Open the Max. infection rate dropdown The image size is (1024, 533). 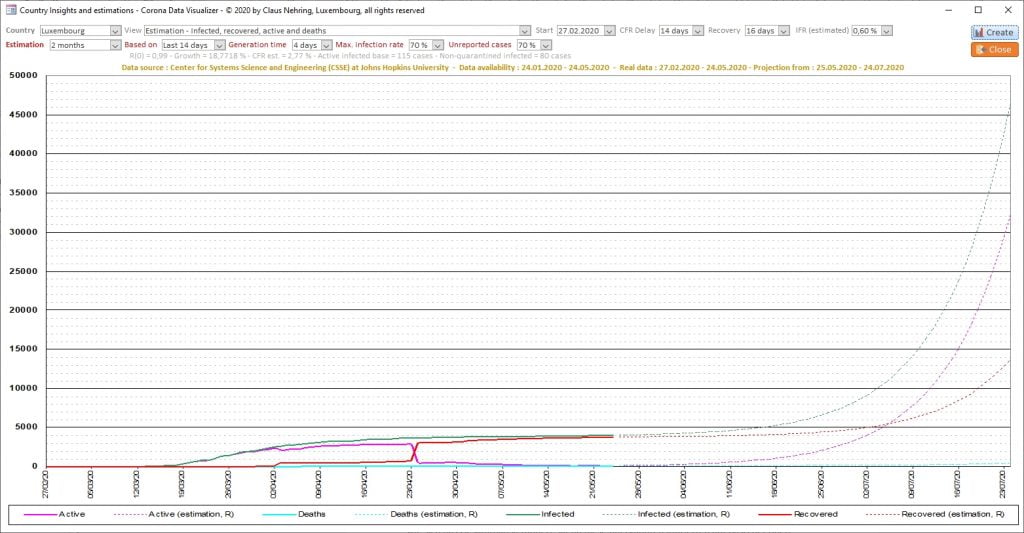coord(437,45)
